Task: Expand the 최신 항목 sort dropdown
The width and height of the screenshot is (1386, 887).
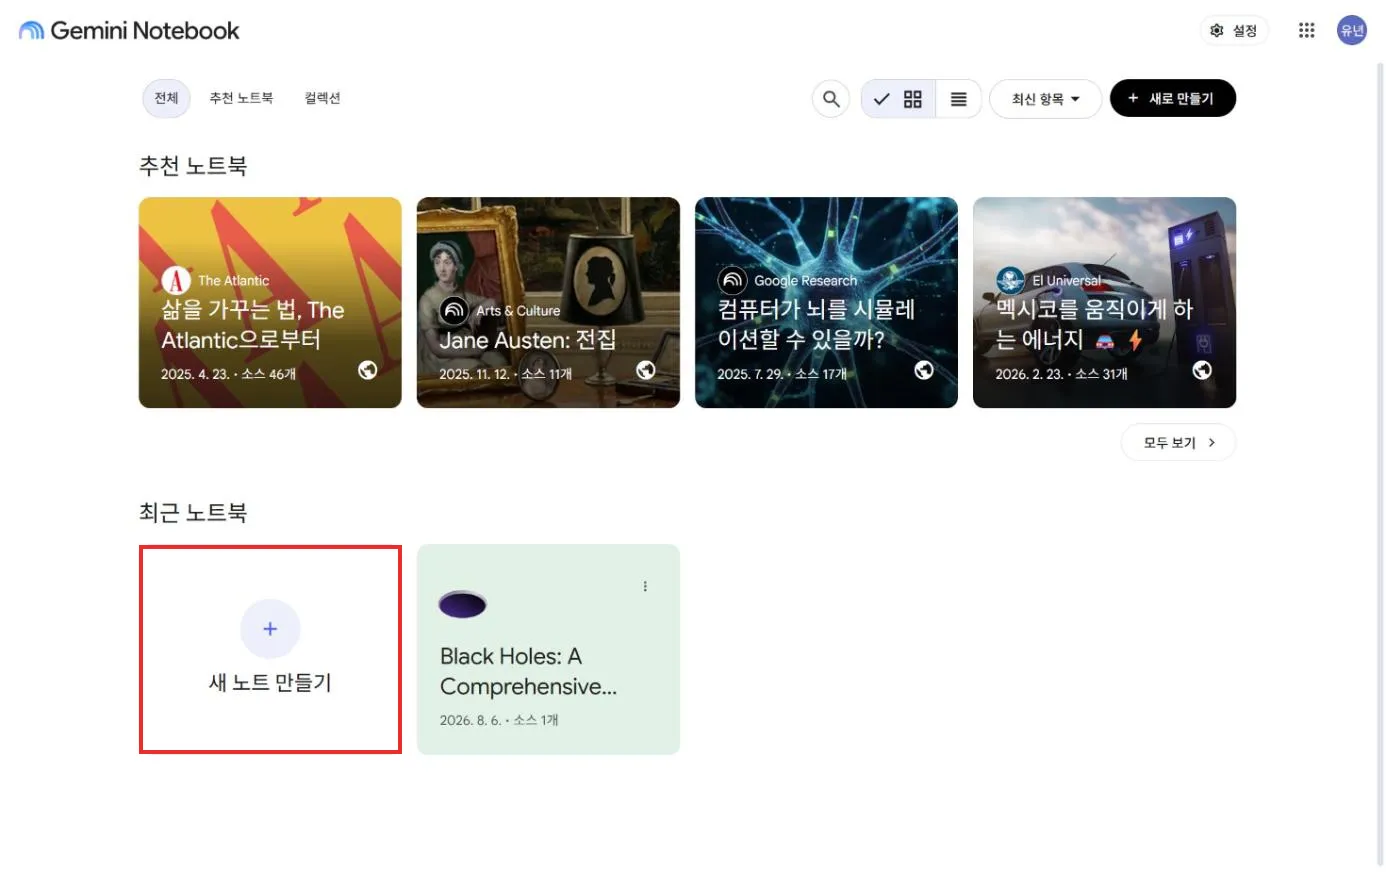Action: 1045,99
